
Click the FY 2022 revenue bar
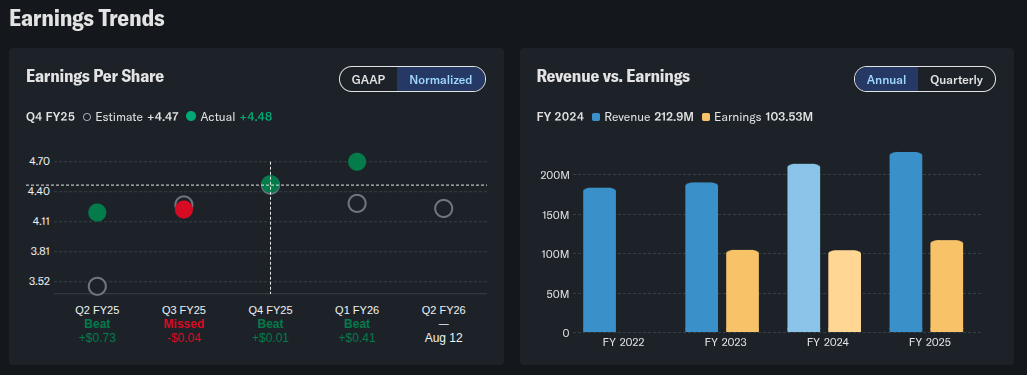pos(599,260)
